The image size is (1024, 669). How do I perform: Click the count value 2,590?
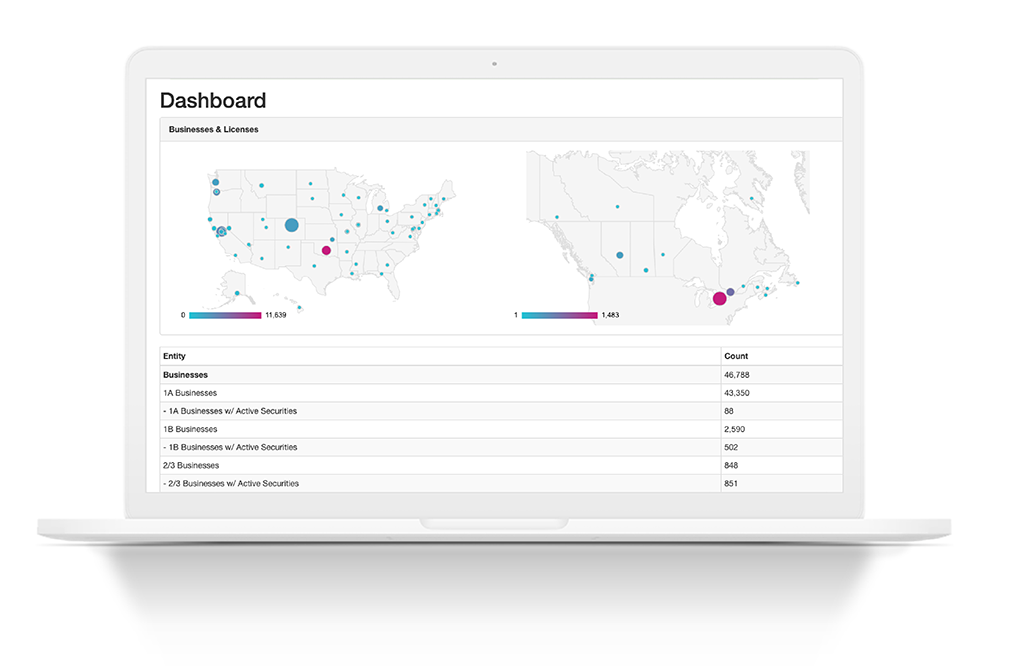tap(735, 429)
